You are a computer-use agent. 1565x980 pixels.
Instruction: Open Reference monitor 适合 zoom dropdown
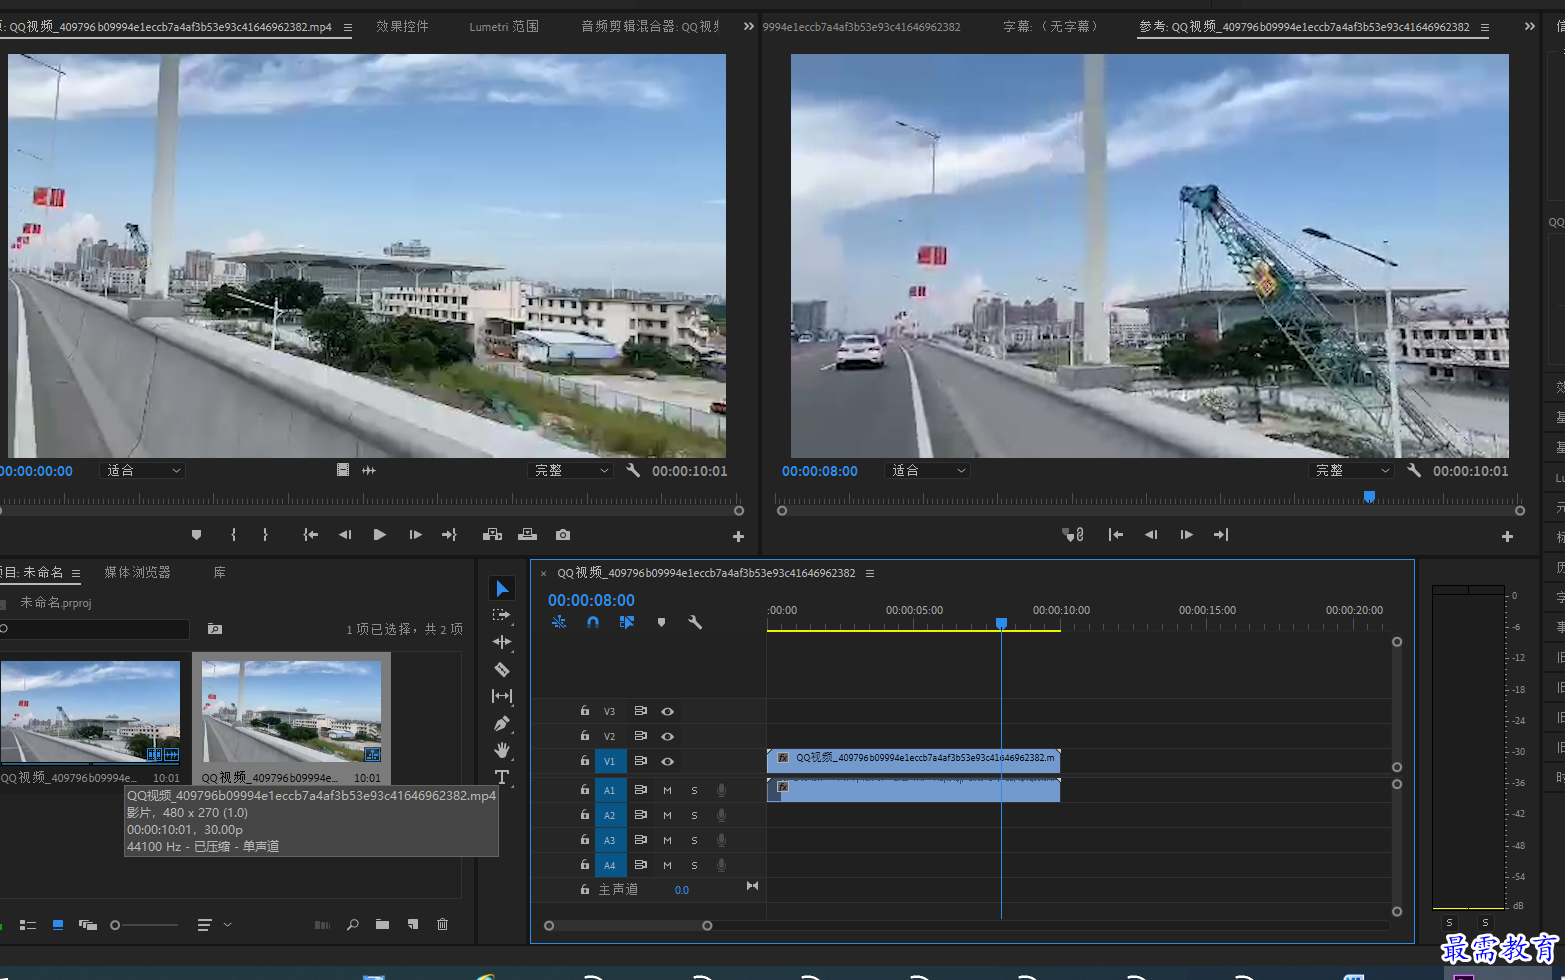(928, 470)
